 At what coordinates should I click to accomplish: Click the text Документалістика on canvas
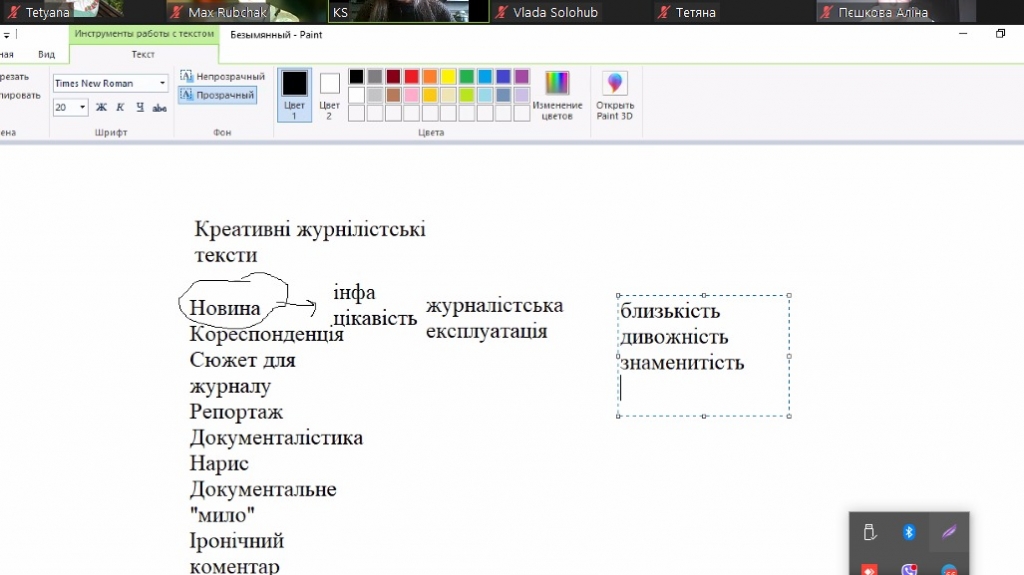coord(276,438)
